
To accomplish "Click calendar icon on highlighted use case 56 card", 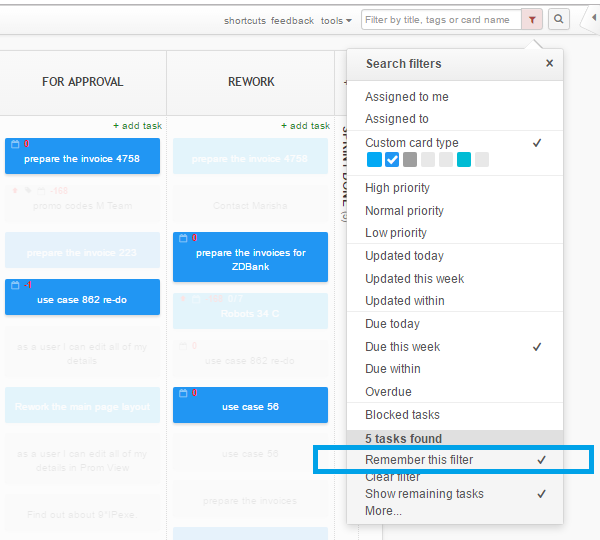I will coord(183,393).
